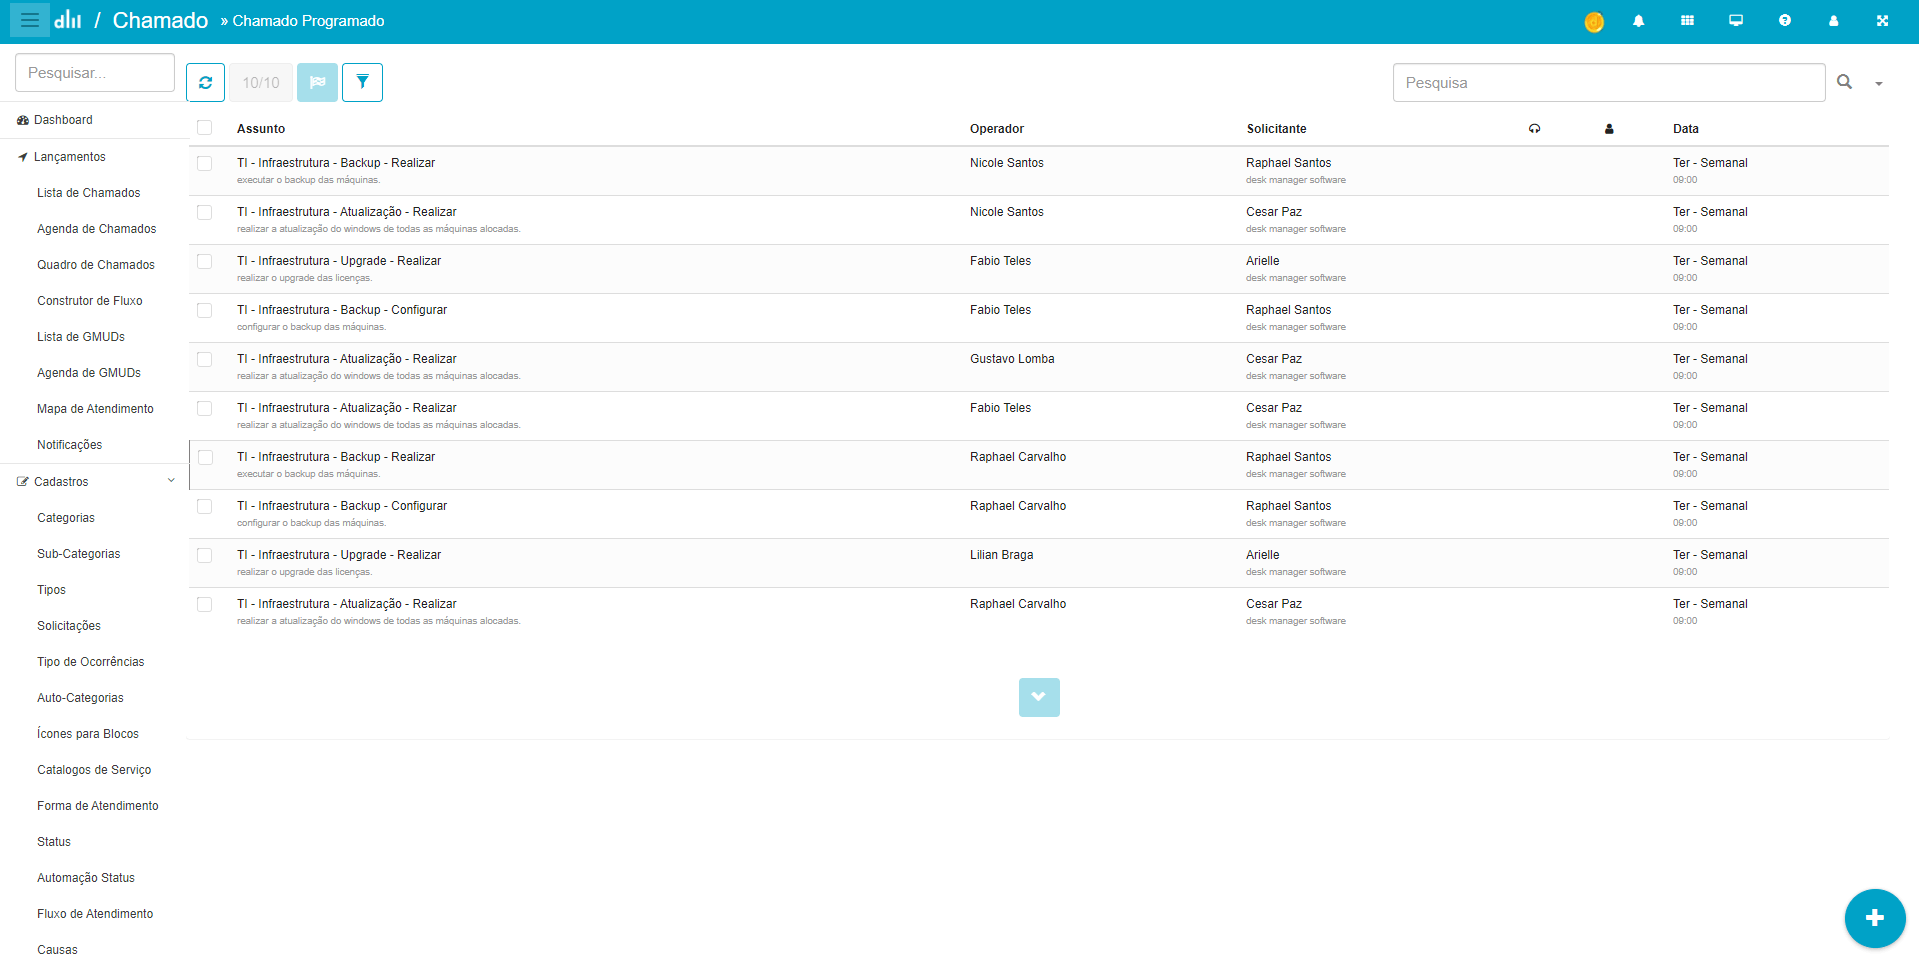Open the filter funnel icon
Screen dimensions: 1919x960
pos(362,83)
